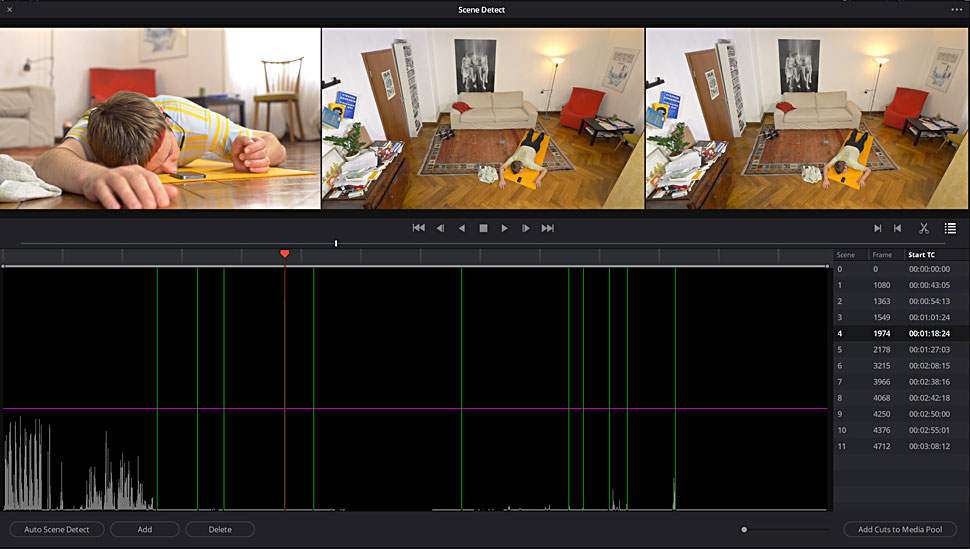
Task: Jump to first frame transport icon
Action: (x=419, y=228)
